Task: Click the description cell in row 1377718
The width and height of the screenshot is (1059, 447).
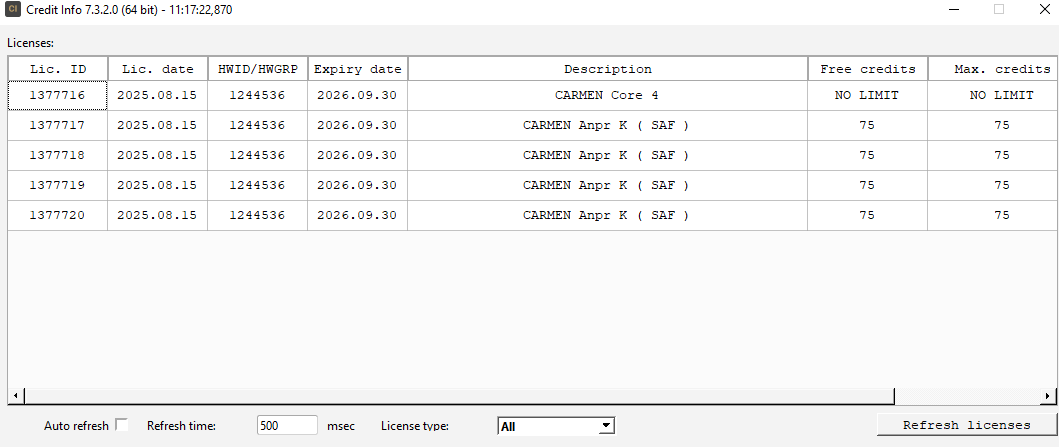Action: (x=608, y=155)
